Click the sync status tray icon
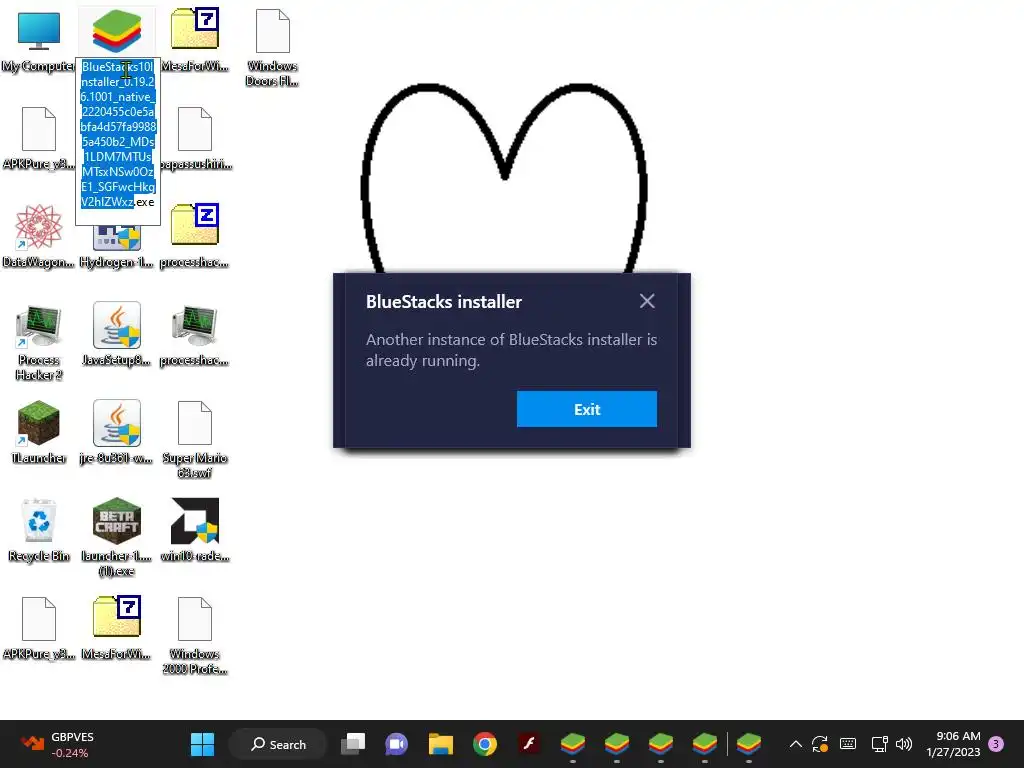 (x=820, y=744)
